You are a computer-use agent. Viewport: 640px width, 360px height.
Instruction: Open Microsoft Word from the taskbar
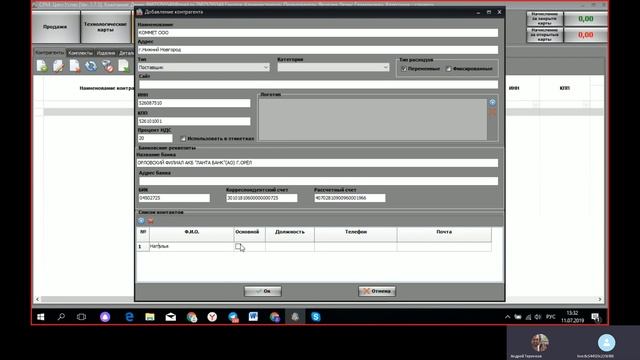point(253,317)
